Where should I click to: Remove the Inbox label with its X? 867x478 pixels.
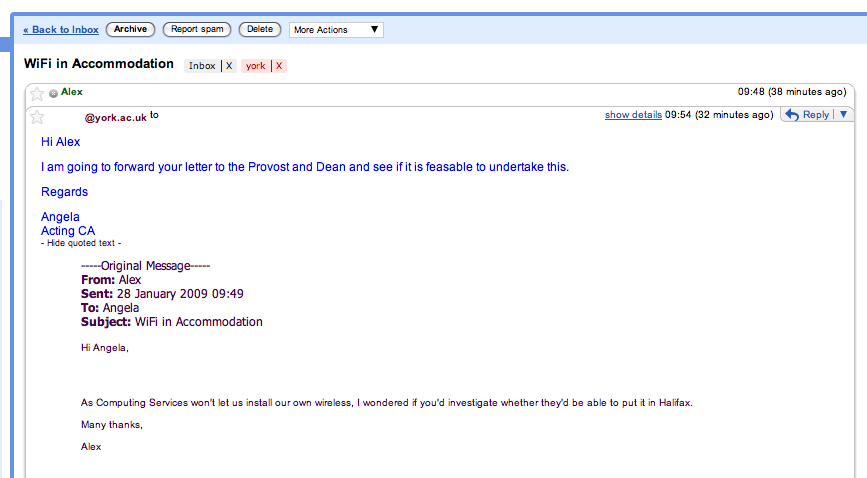coord(229,66)
